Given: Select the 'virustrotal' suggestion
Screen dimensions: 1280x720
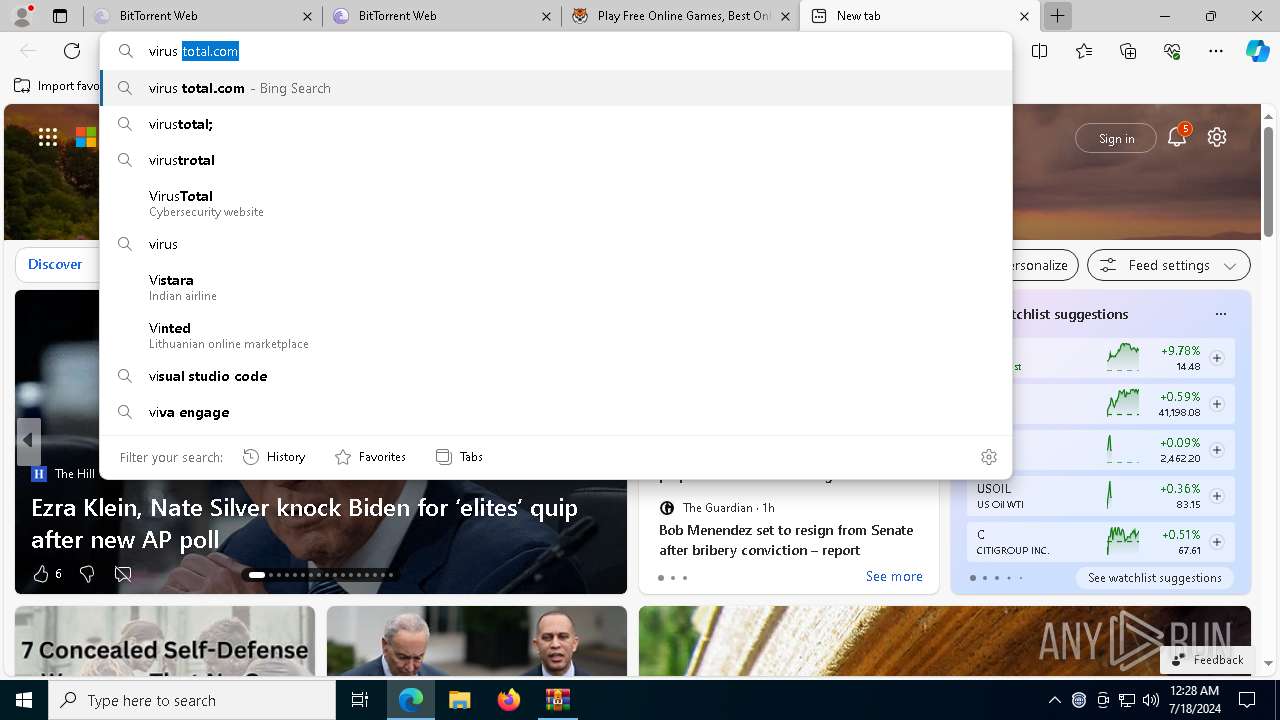Looking at the screenshot, I should pos(556,160).
